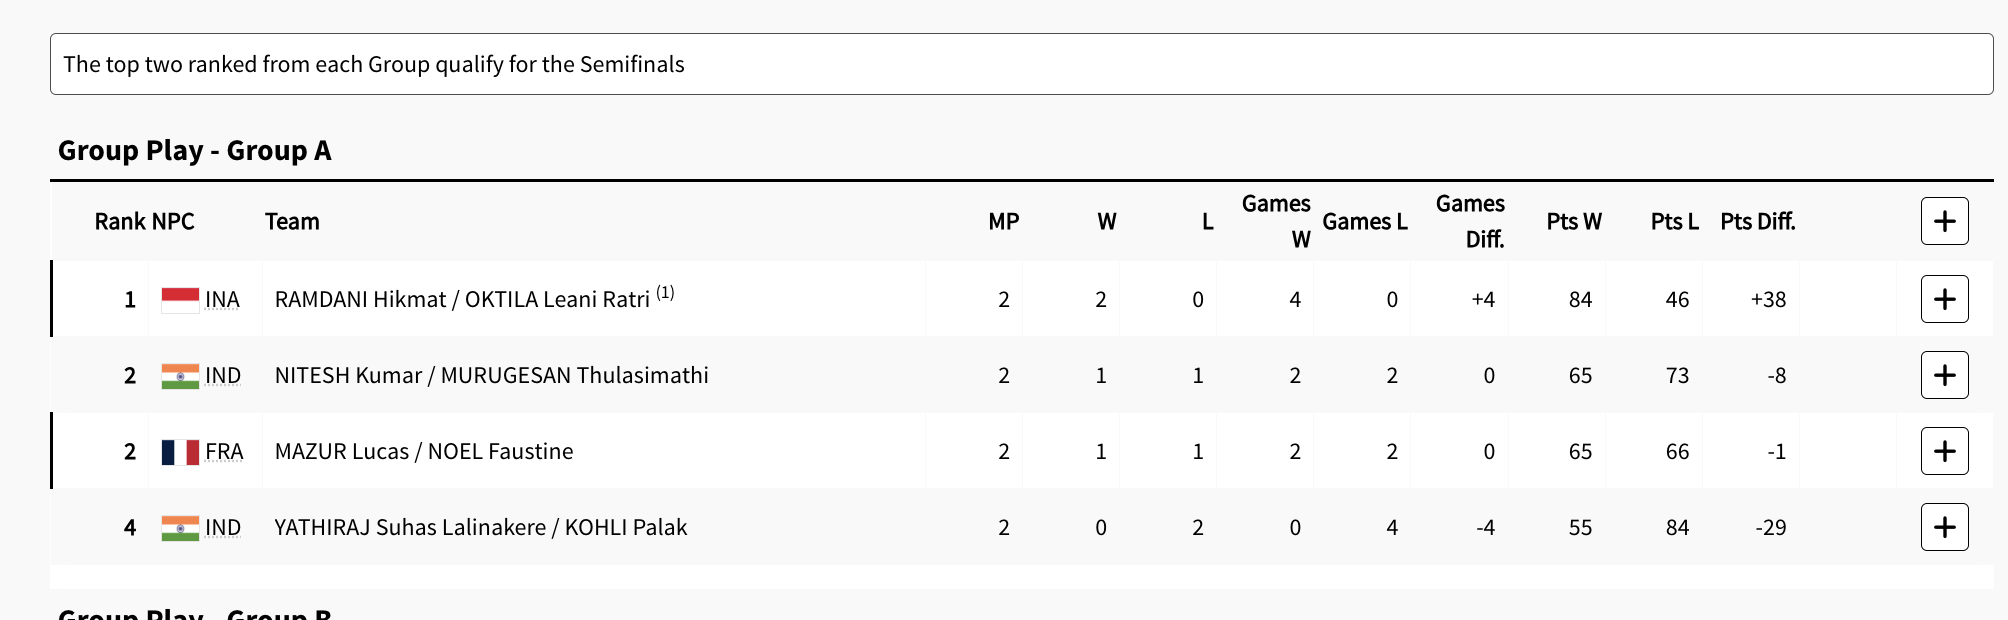
Task: Click the France flag icon
Action: click(x=180, y=452)
